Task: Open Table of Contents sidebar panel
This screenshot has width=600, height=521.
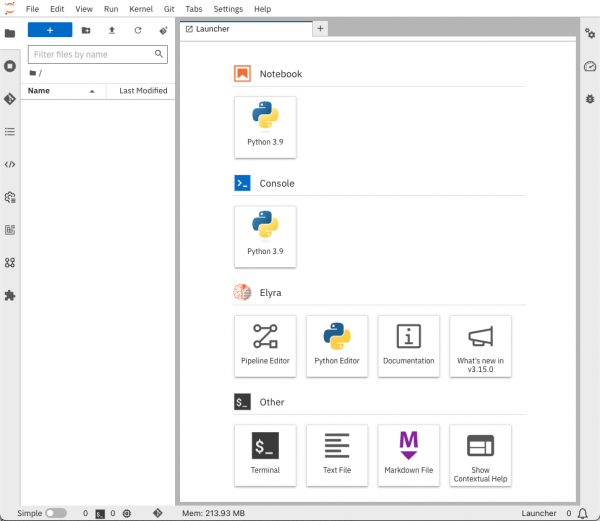Action: [x=10, y=132]
